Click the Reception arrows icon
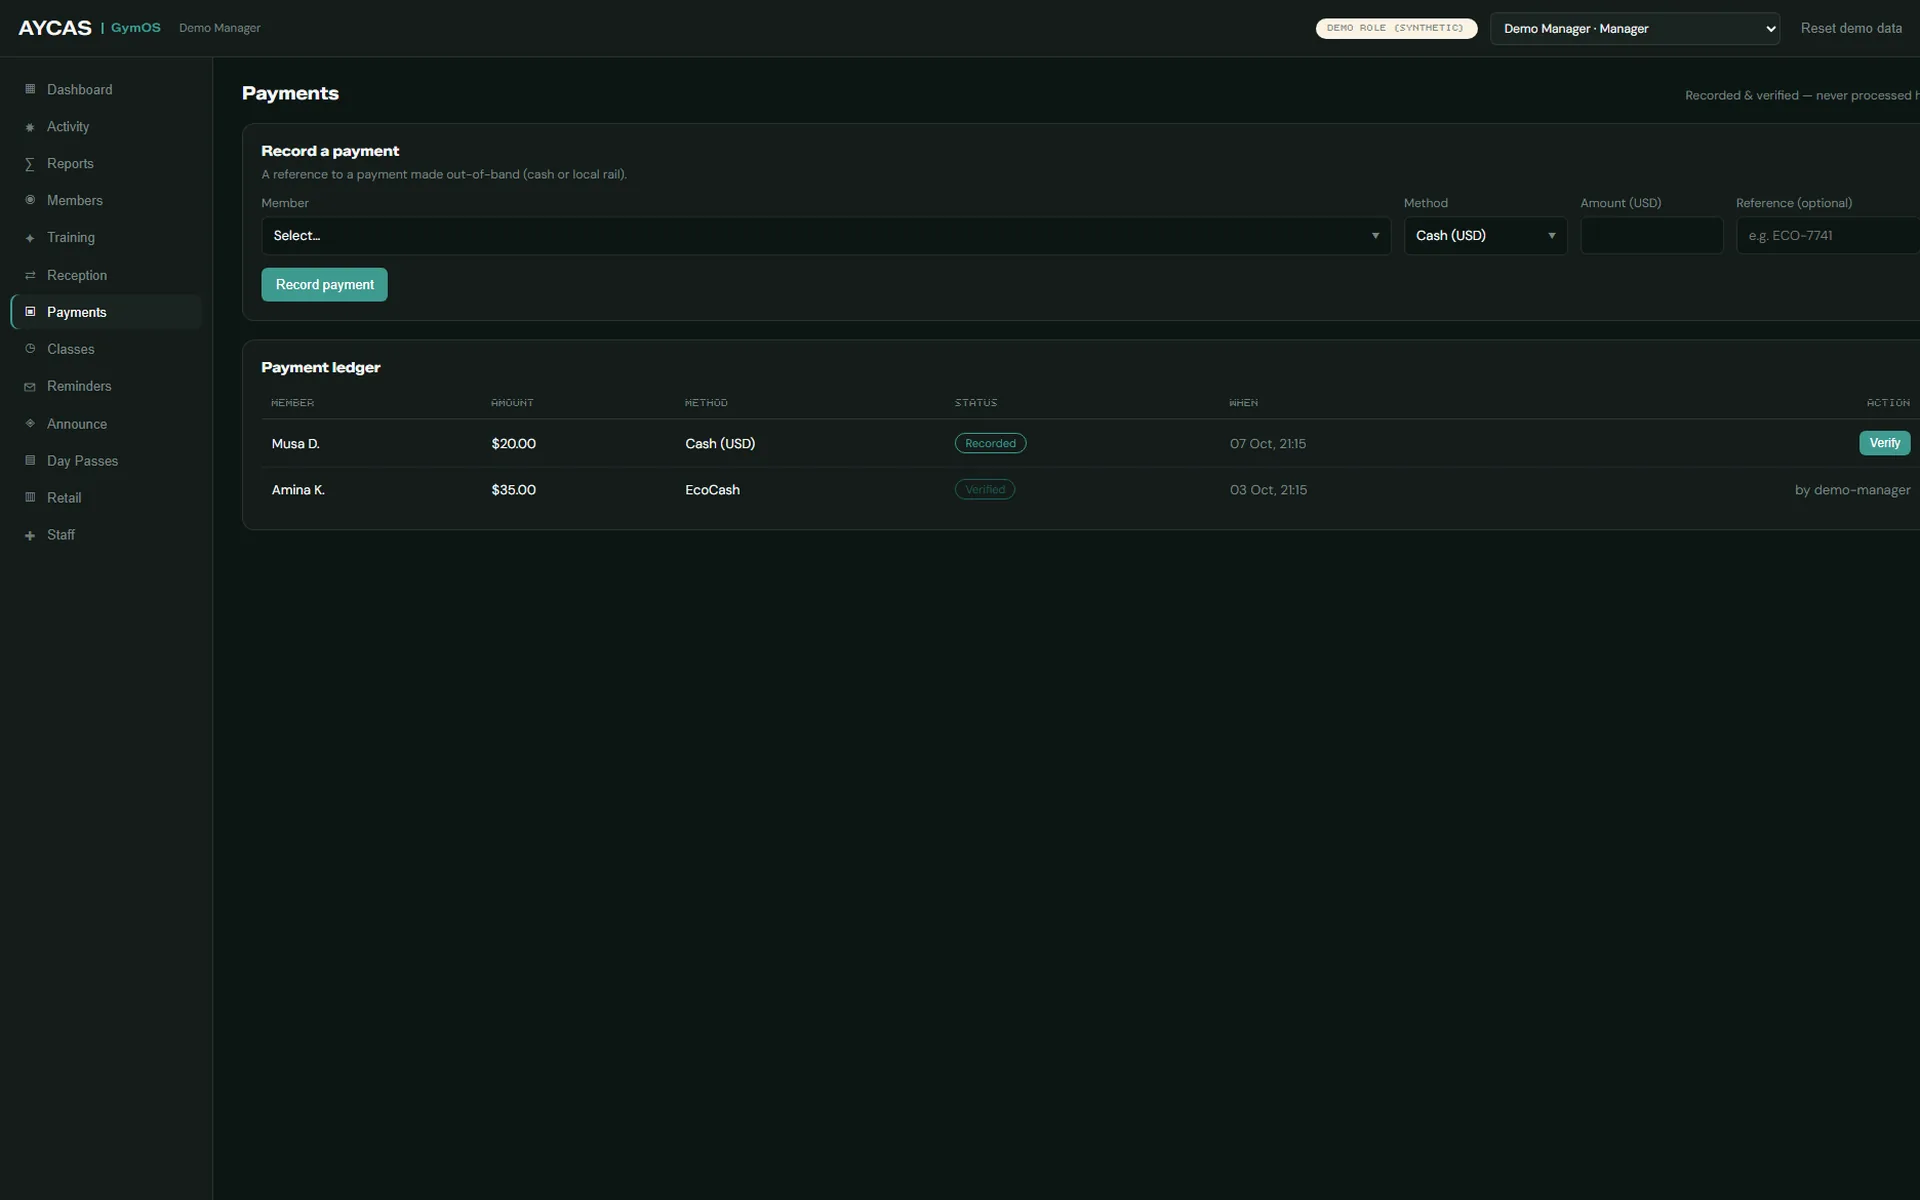The height and width of the screenshot is (1200, 1920). [x=30, y=275]
